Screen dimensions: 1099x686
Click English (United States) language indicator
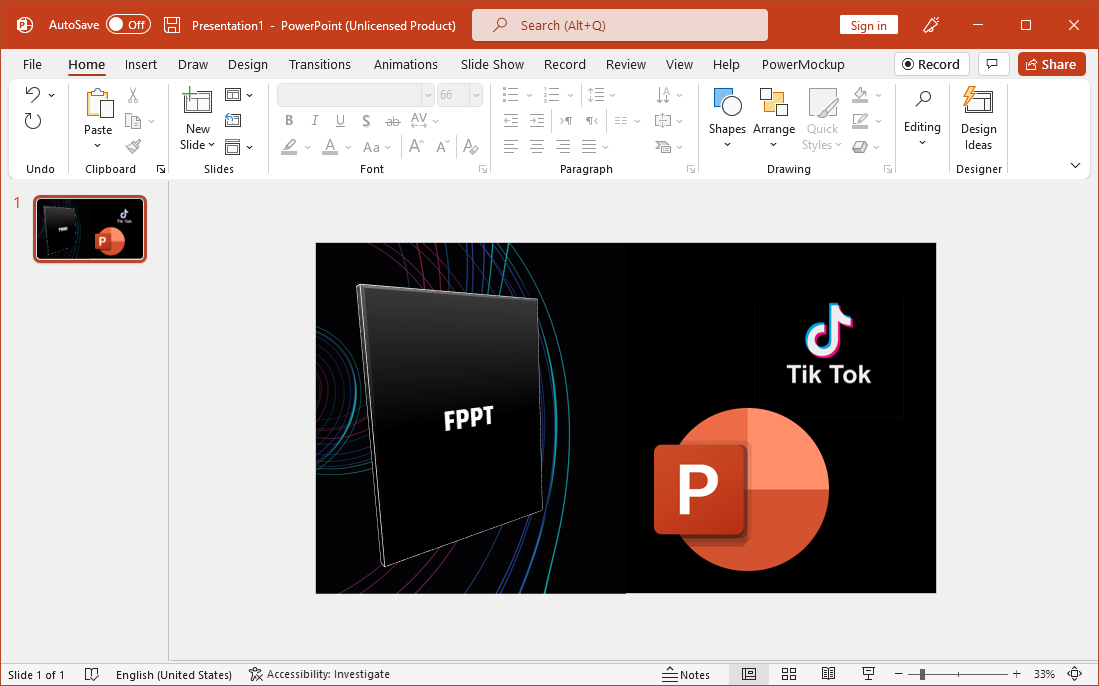point(174,675)
